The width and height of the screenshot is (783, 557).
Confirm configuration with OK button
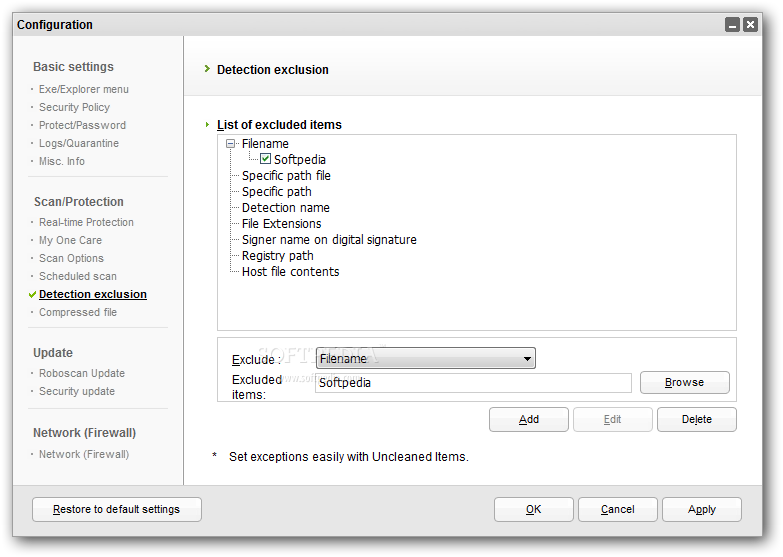(x=533, y=509)
